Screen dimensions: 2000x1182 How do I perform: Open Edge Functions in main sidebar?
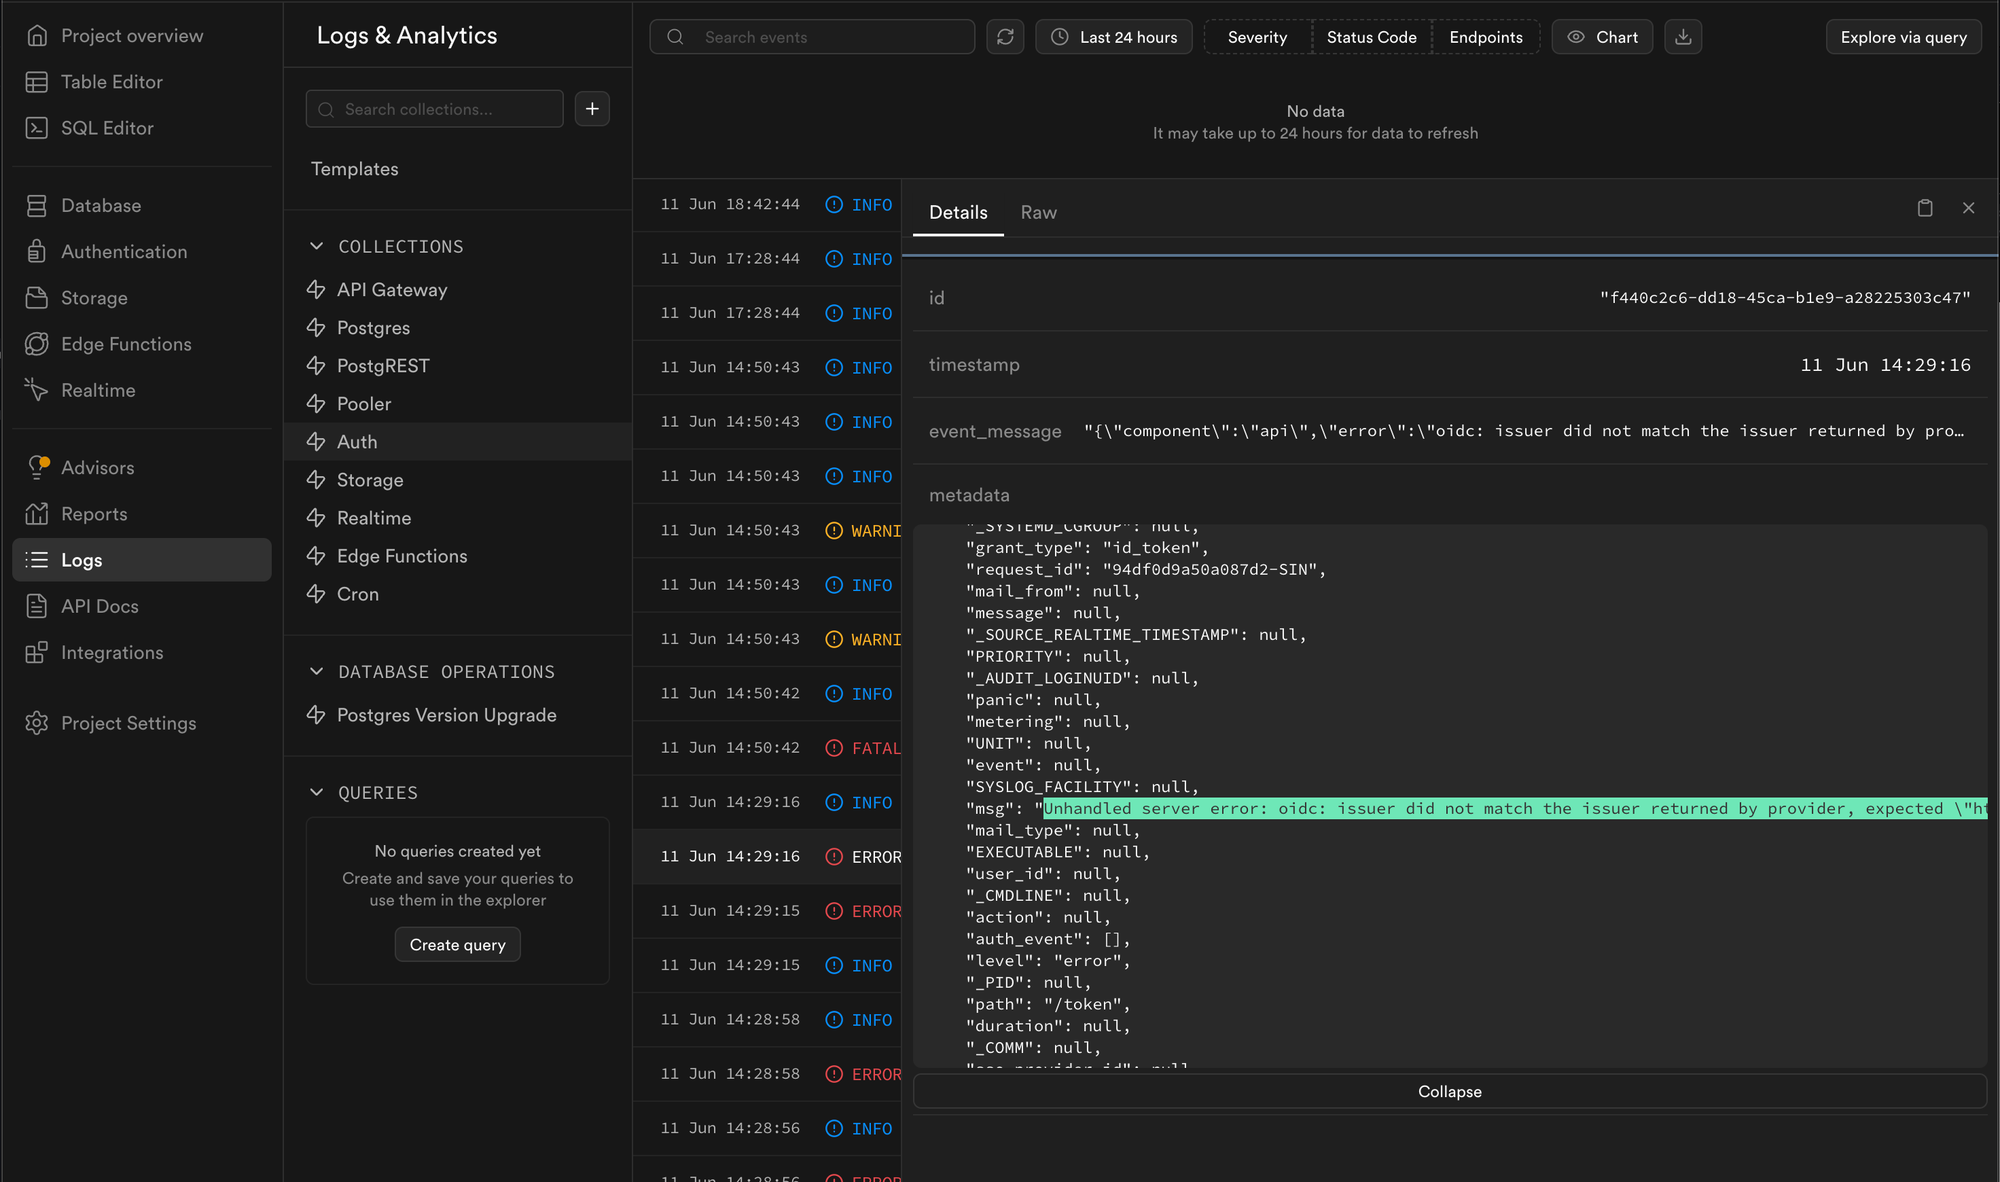coord(126,344)
